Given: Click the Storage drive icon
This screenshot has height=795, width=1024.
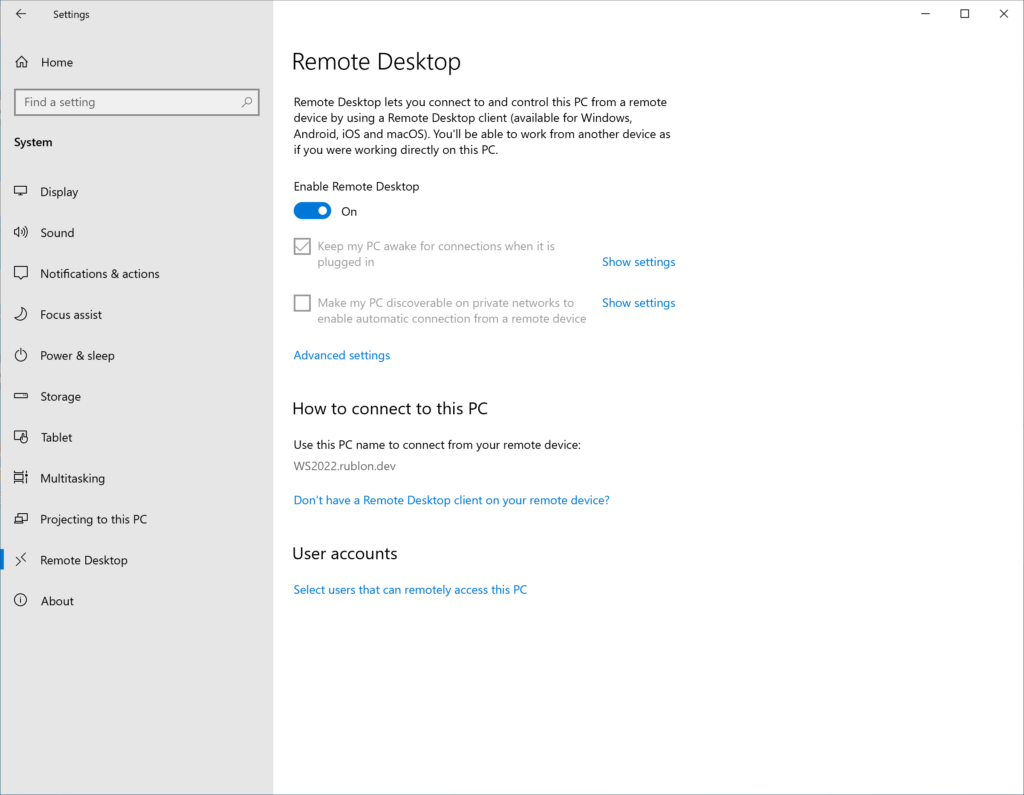Looking at the screenshot, I should pyautogui.click(x=21, y=396).
